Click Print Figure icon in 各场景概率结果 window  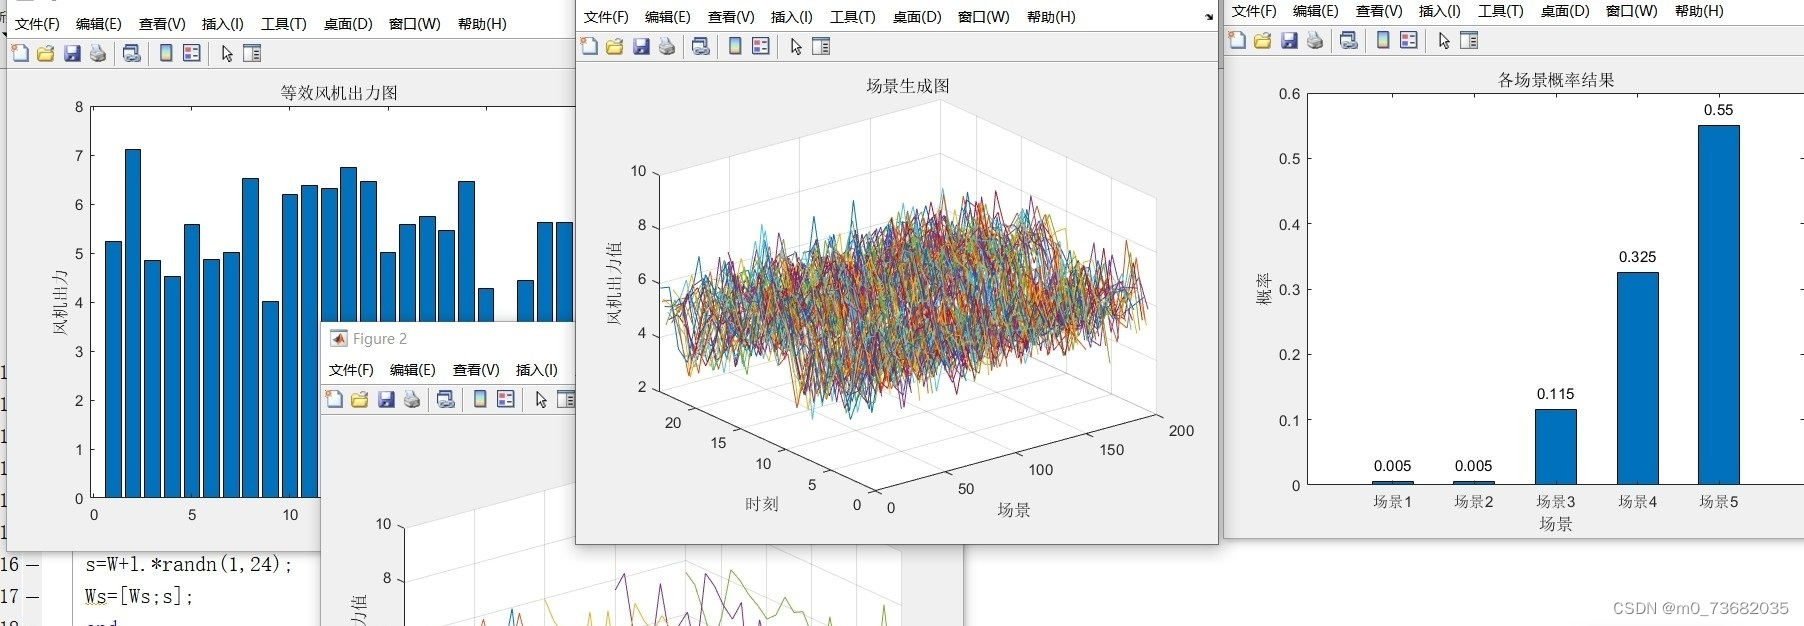coord(1315,40)
